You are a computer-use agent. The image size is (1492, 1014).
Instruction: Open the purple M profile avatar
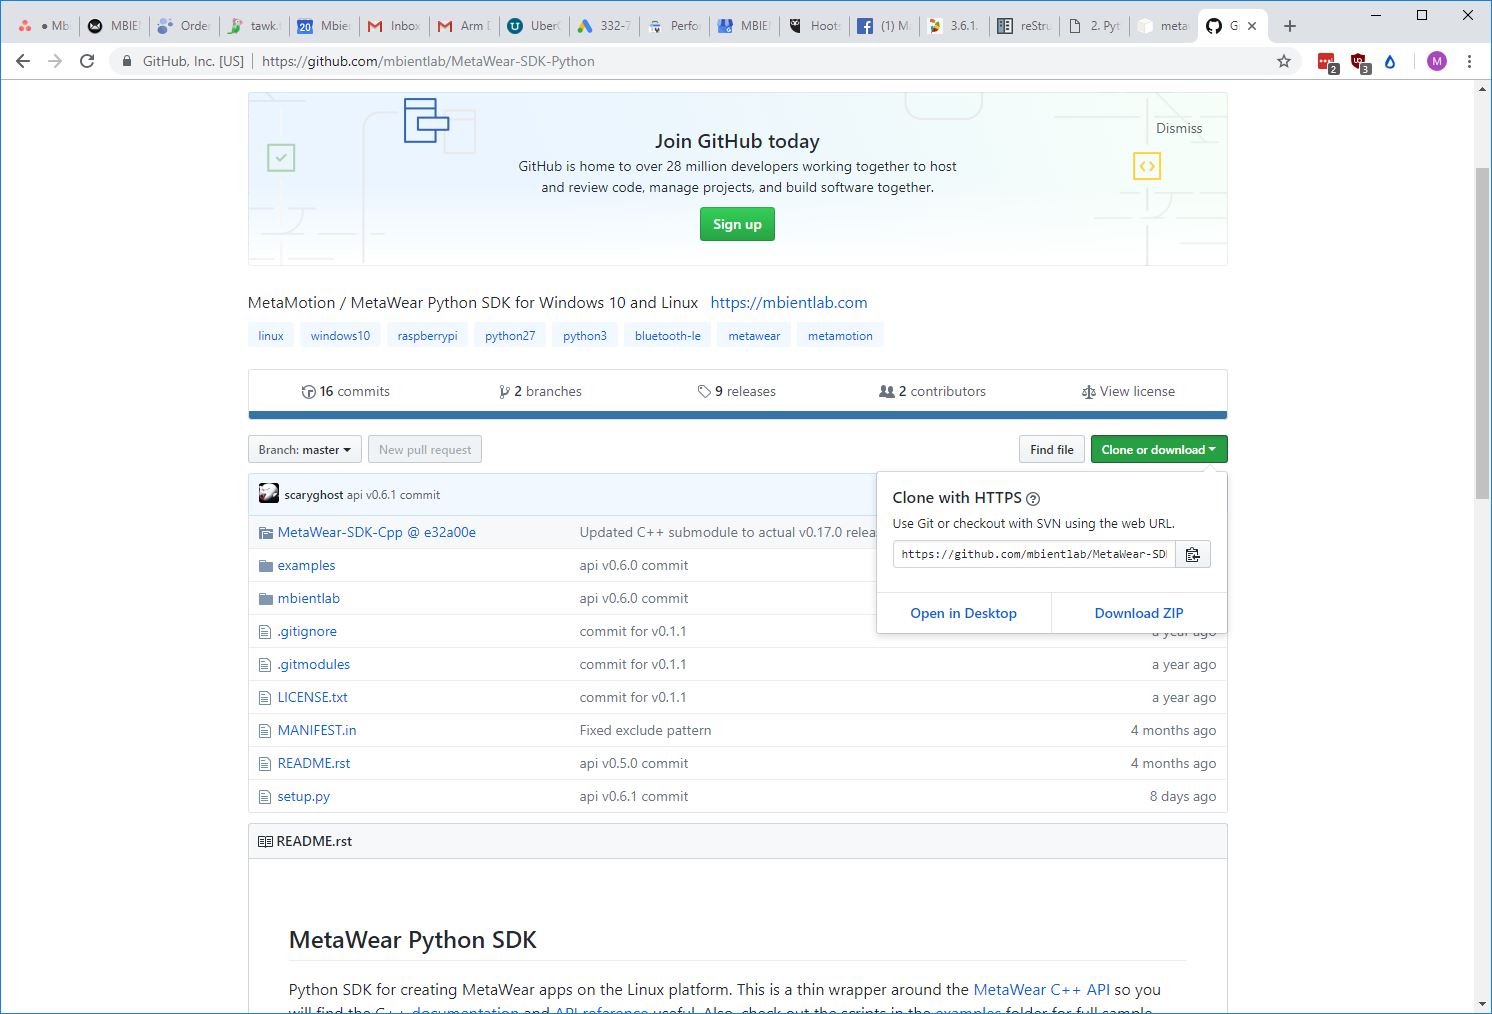[1437, 61]
